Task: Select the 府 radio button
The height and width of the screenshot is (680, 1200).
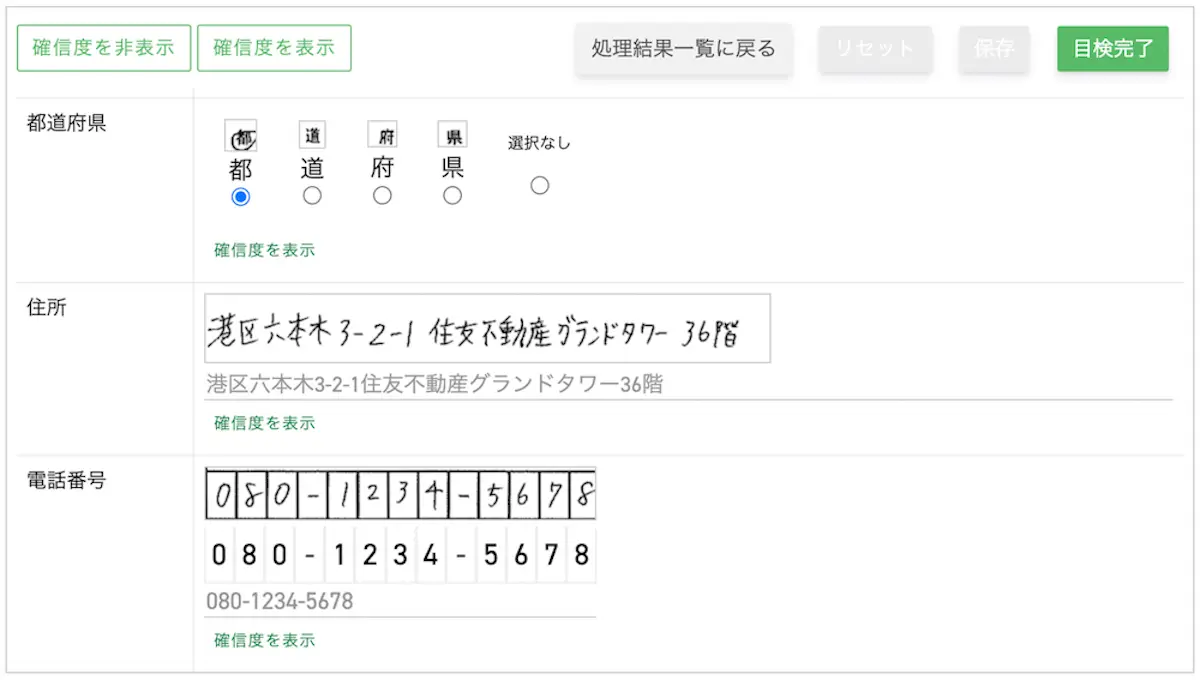Action: [382, 196]
